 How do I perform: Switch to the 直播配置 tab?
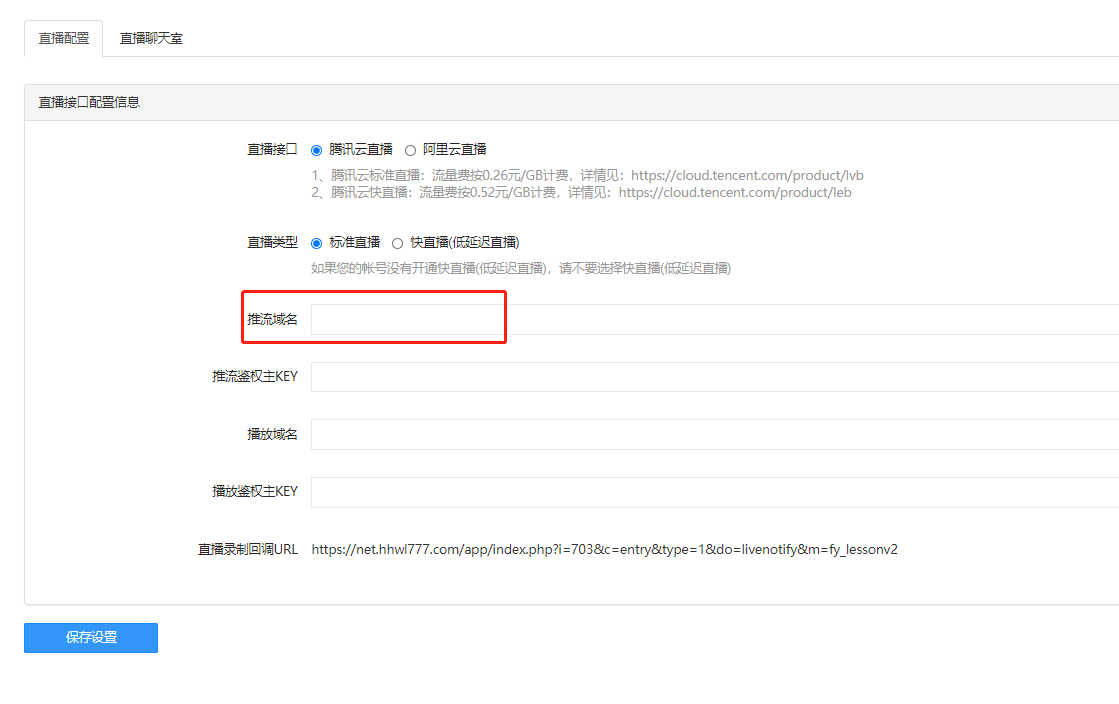tap(64, 39)
